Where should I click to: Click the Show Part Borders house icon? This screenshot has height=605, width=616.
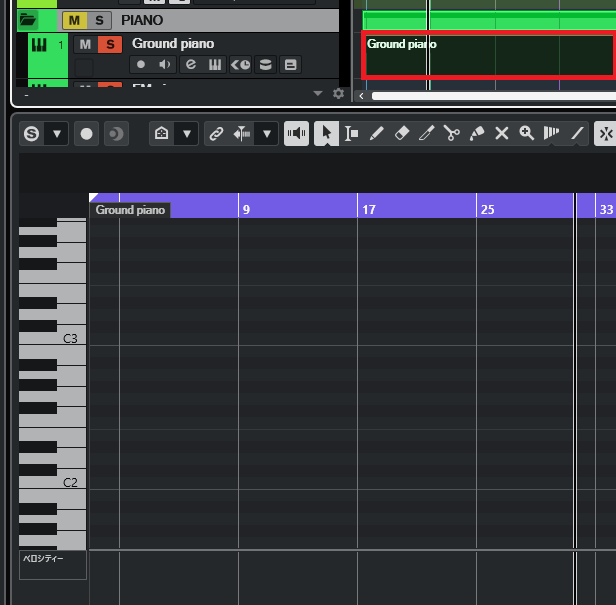161,134
